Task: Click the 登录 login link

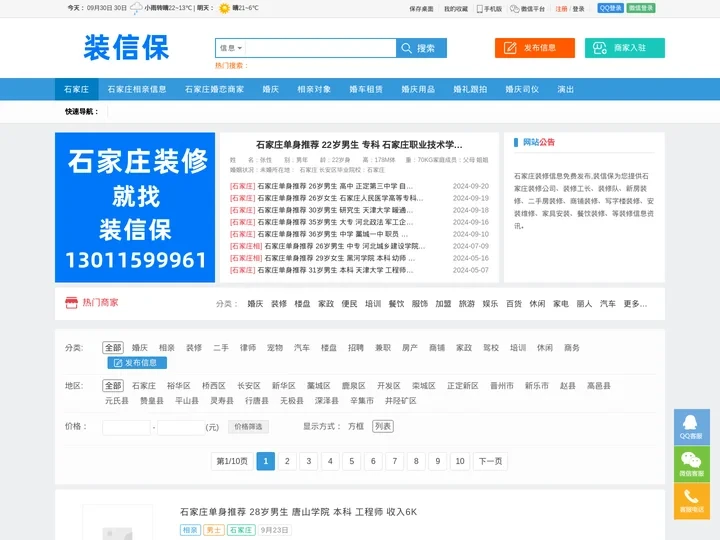Action: 578,9
